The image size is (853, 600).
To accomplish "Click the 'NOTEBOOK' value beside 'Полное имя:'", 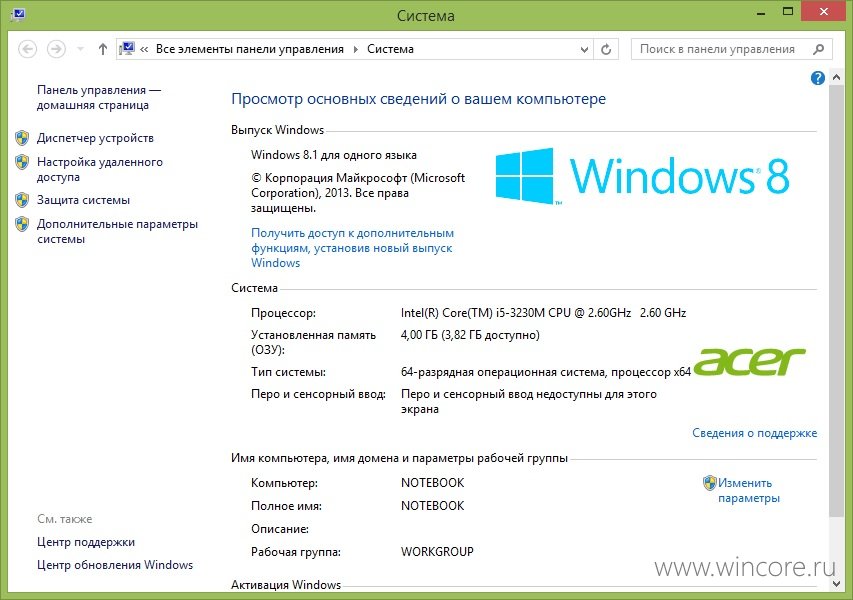I will tap(432, 506).
